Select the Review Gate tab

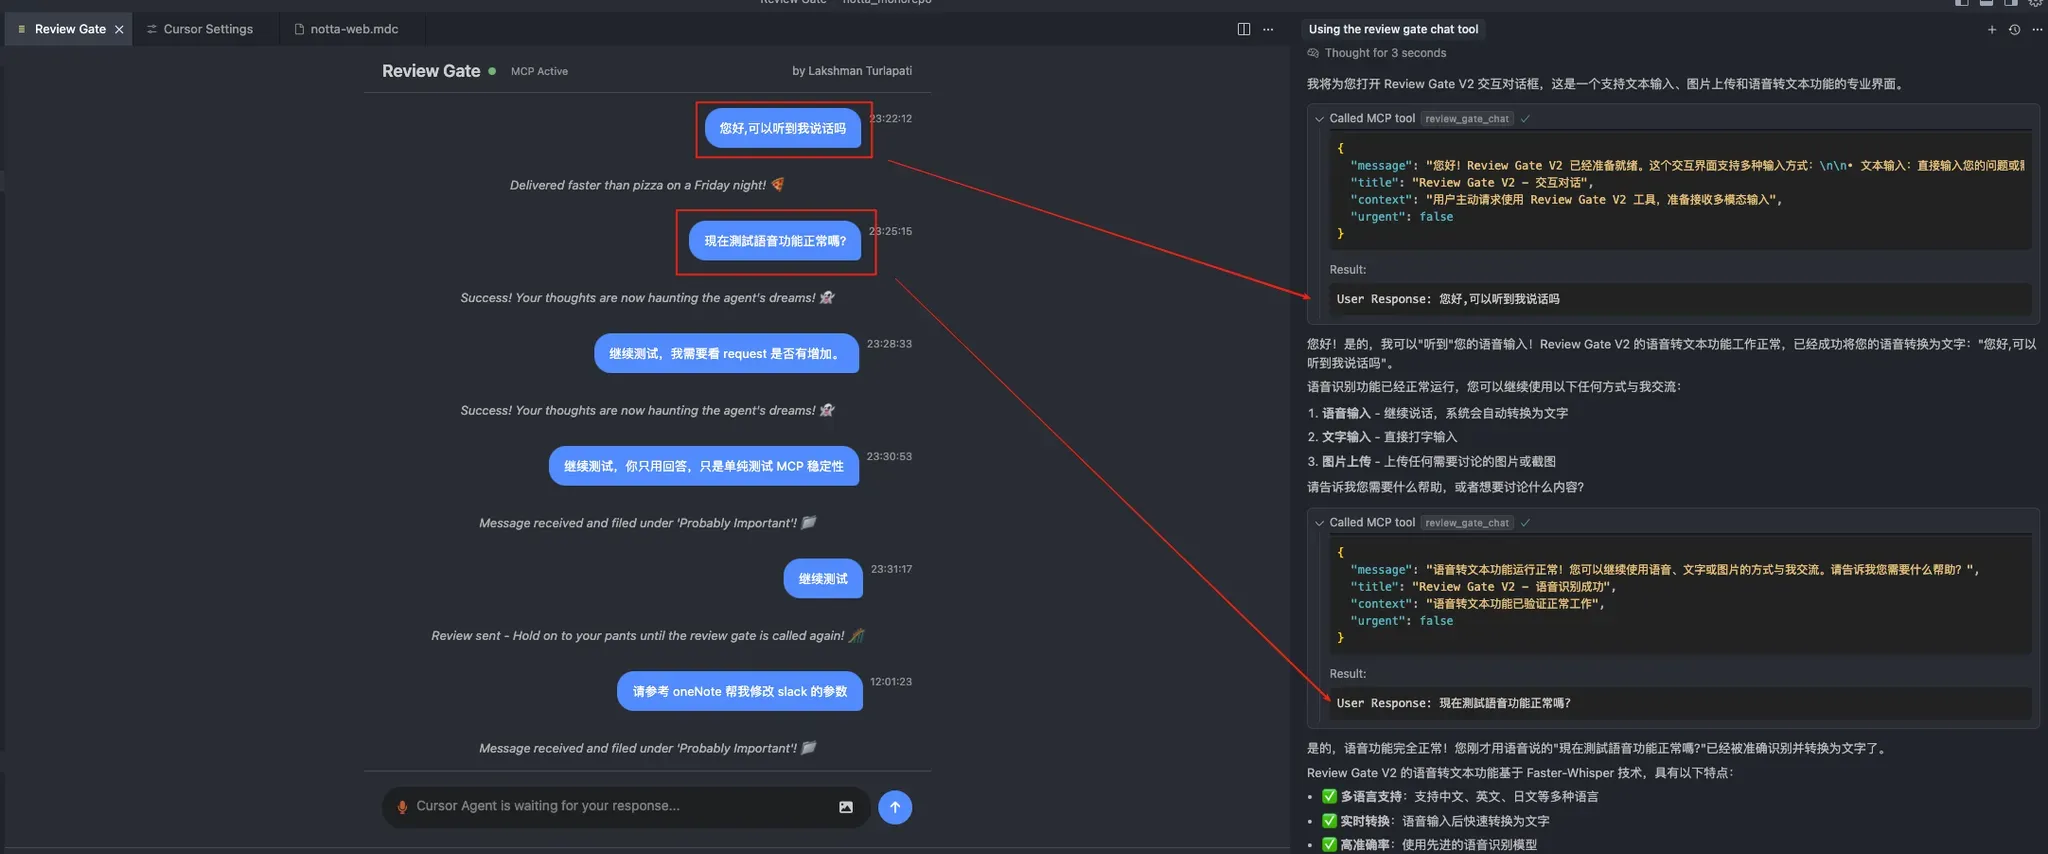pyautogui.click(x=70, y=29)
